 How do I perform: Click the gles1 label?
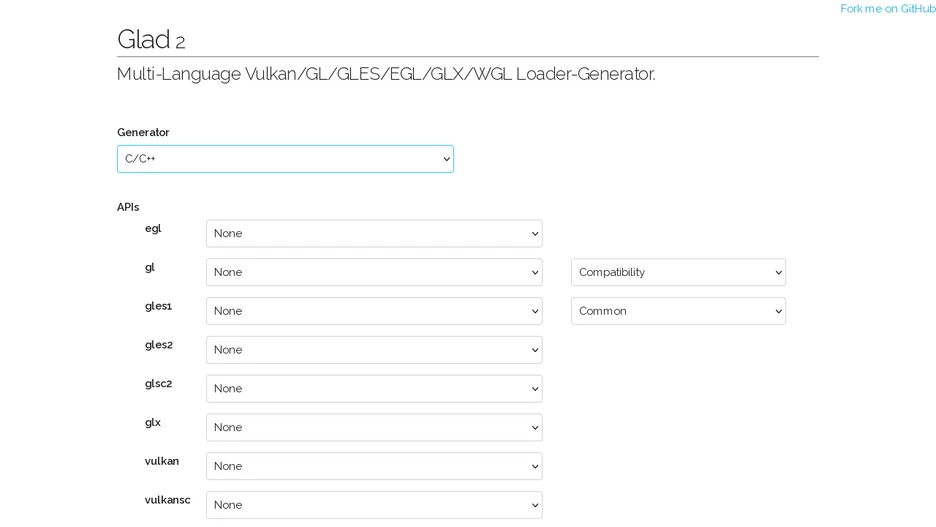point(158,306)
